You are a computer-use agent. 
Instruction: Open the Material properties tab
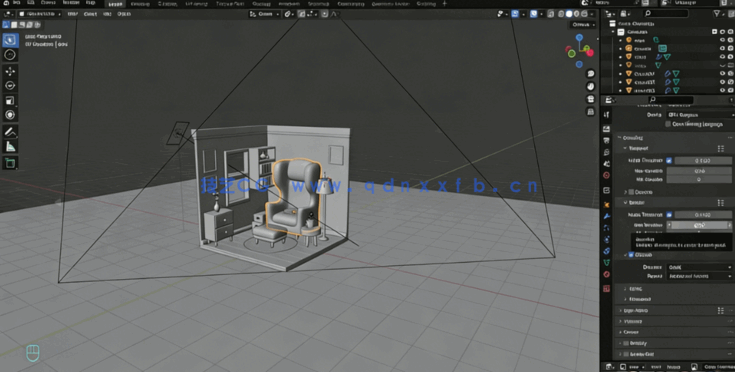click(607, 274)
